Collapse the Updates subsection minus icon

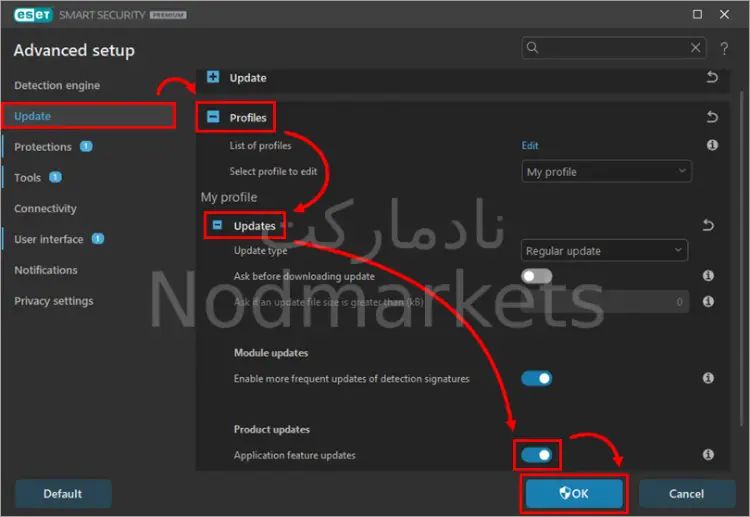point(217,225)
